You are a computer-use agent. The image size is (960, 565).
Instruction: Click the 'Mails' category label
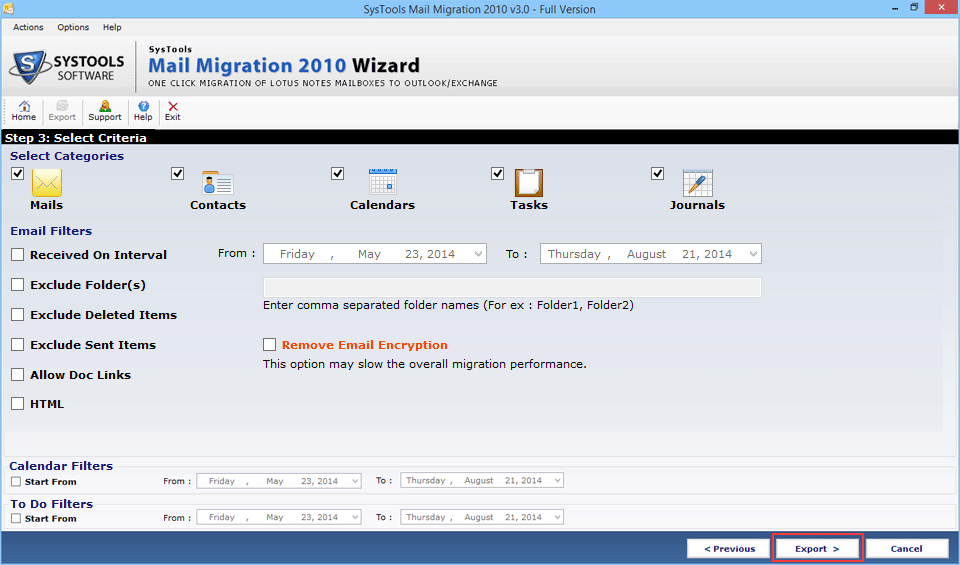47,205
